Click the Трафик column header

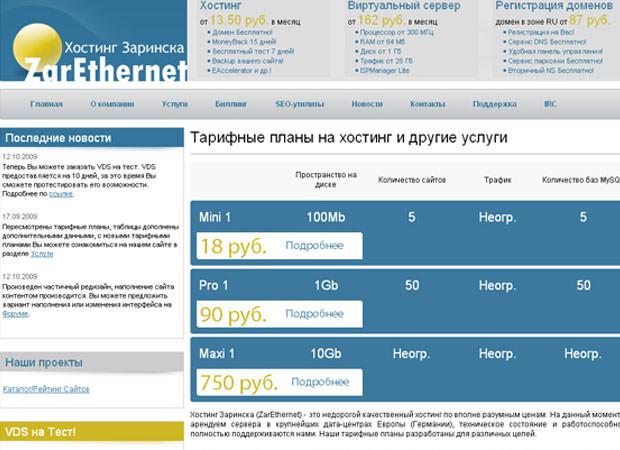click(x=497, y=180)
